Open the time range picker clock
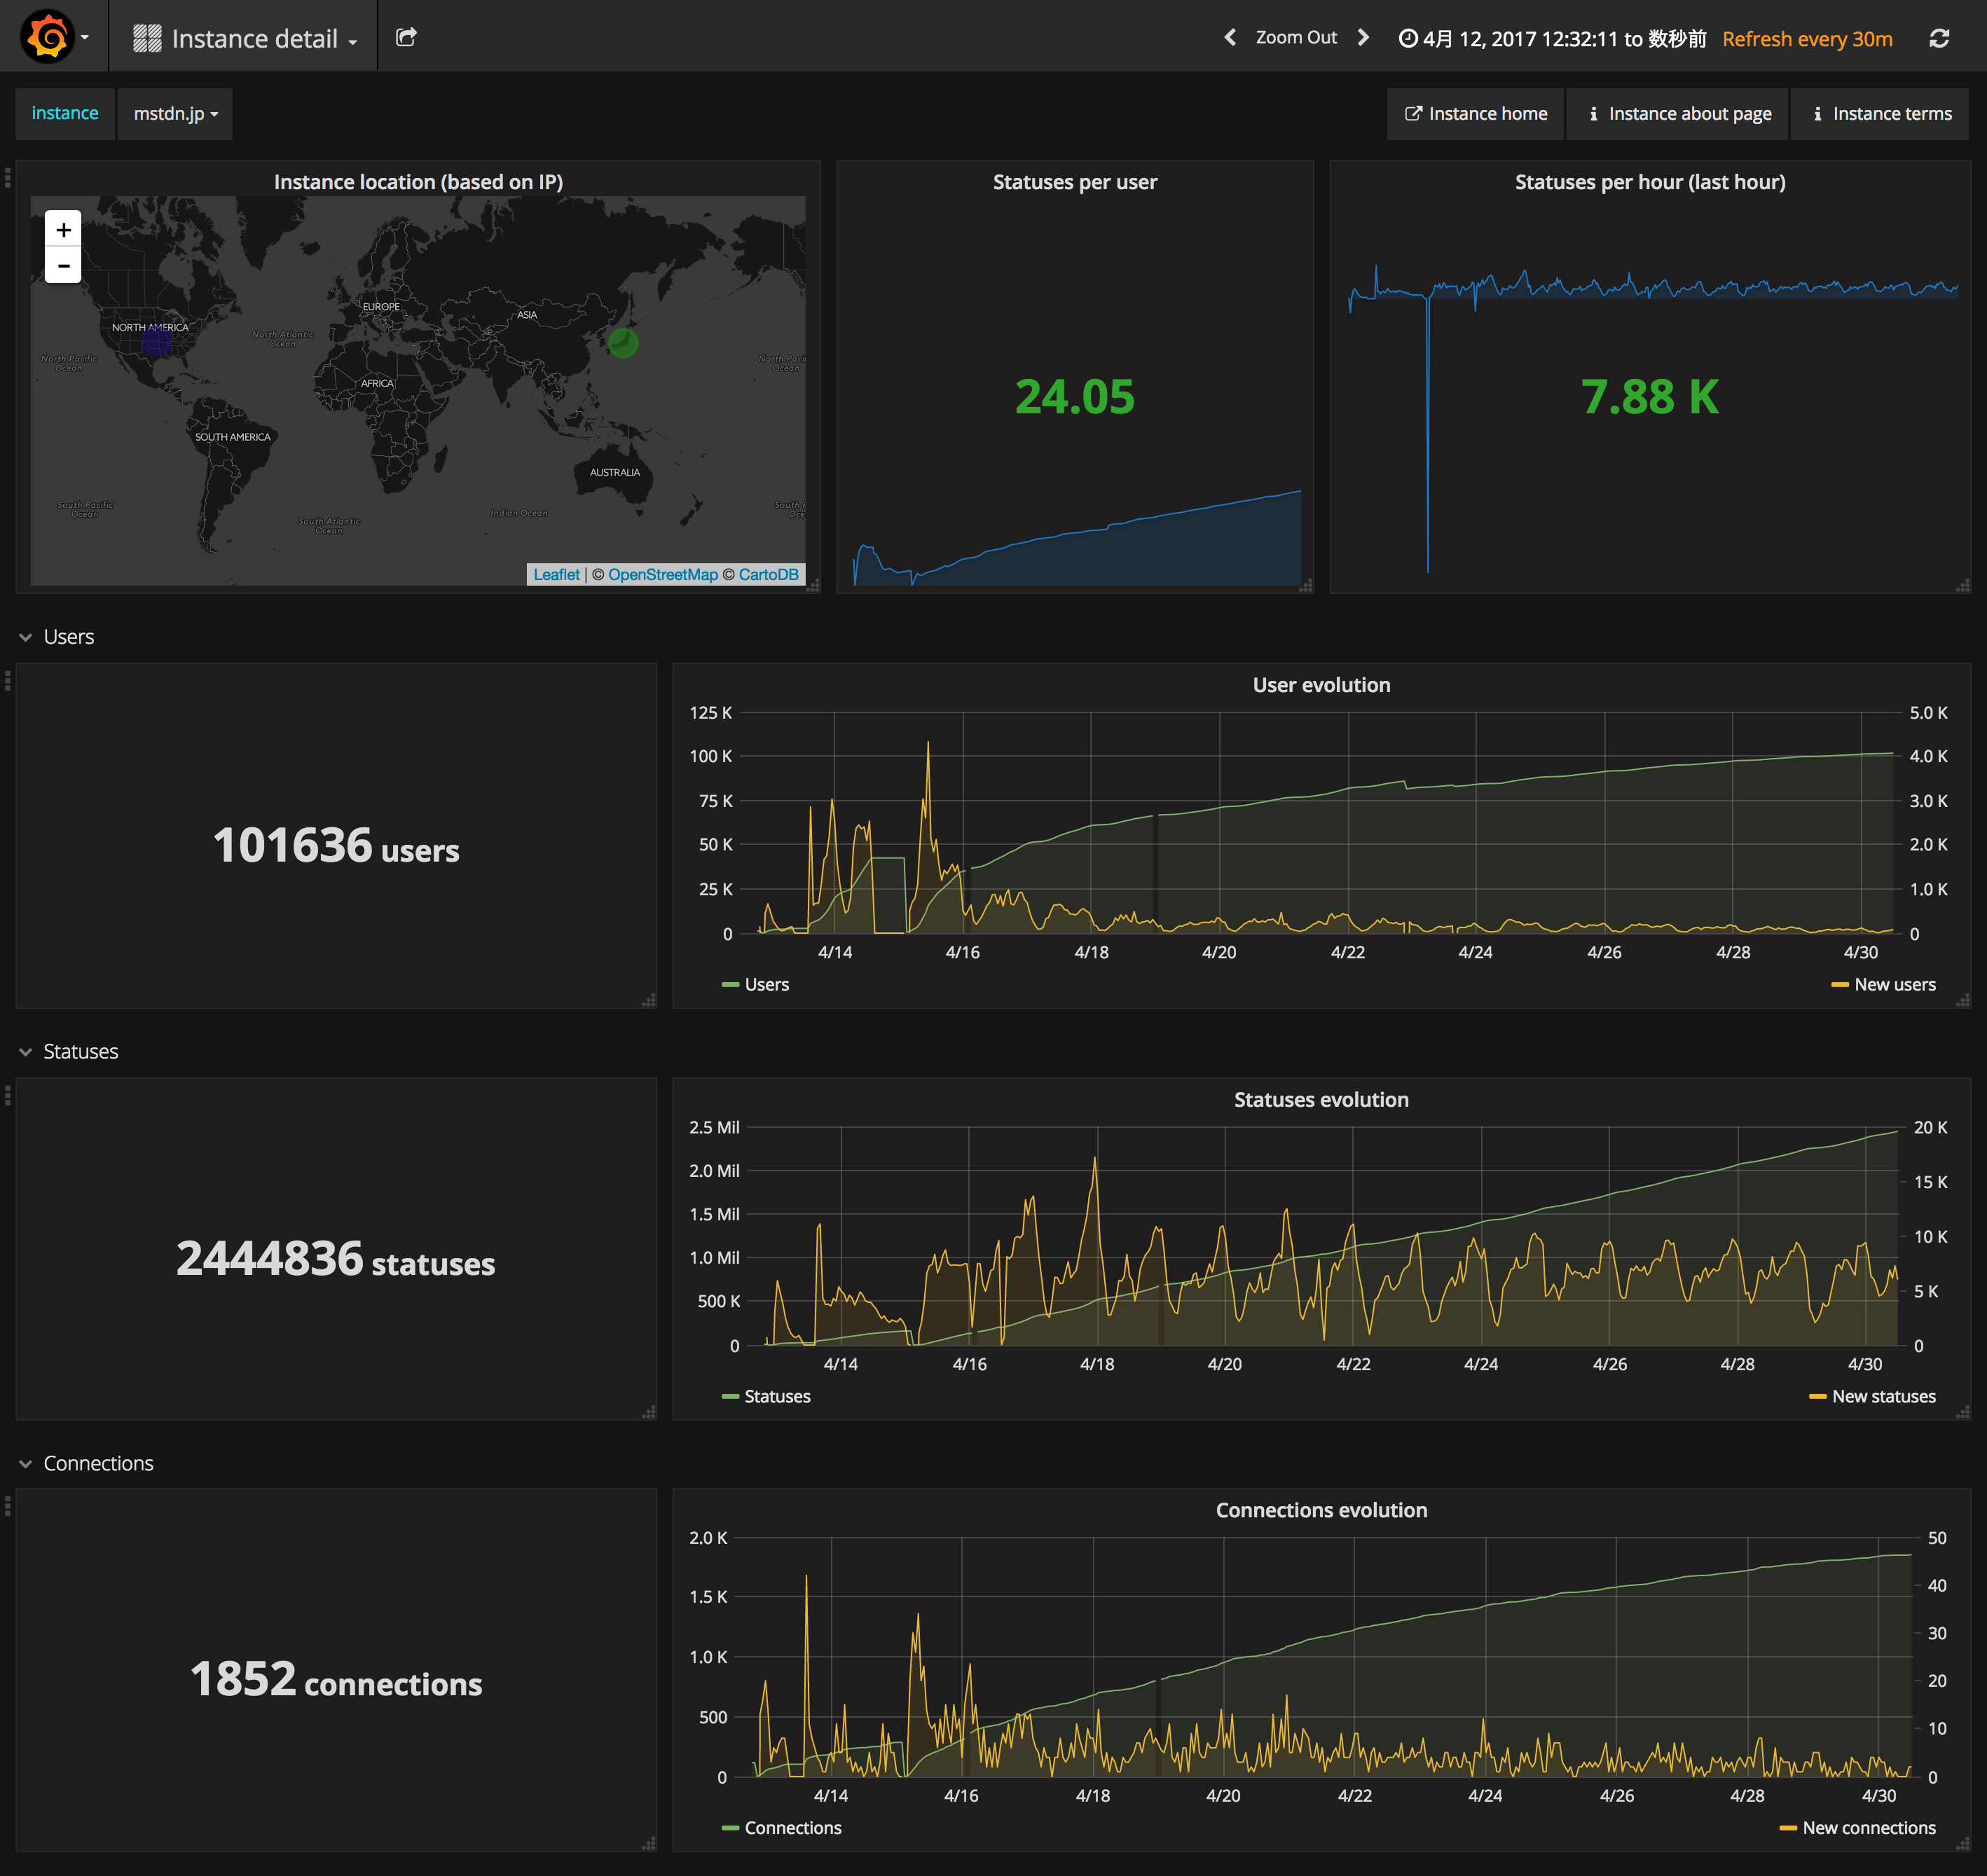Viewport: 1987px width, 1876px height. coord(1408,39)
